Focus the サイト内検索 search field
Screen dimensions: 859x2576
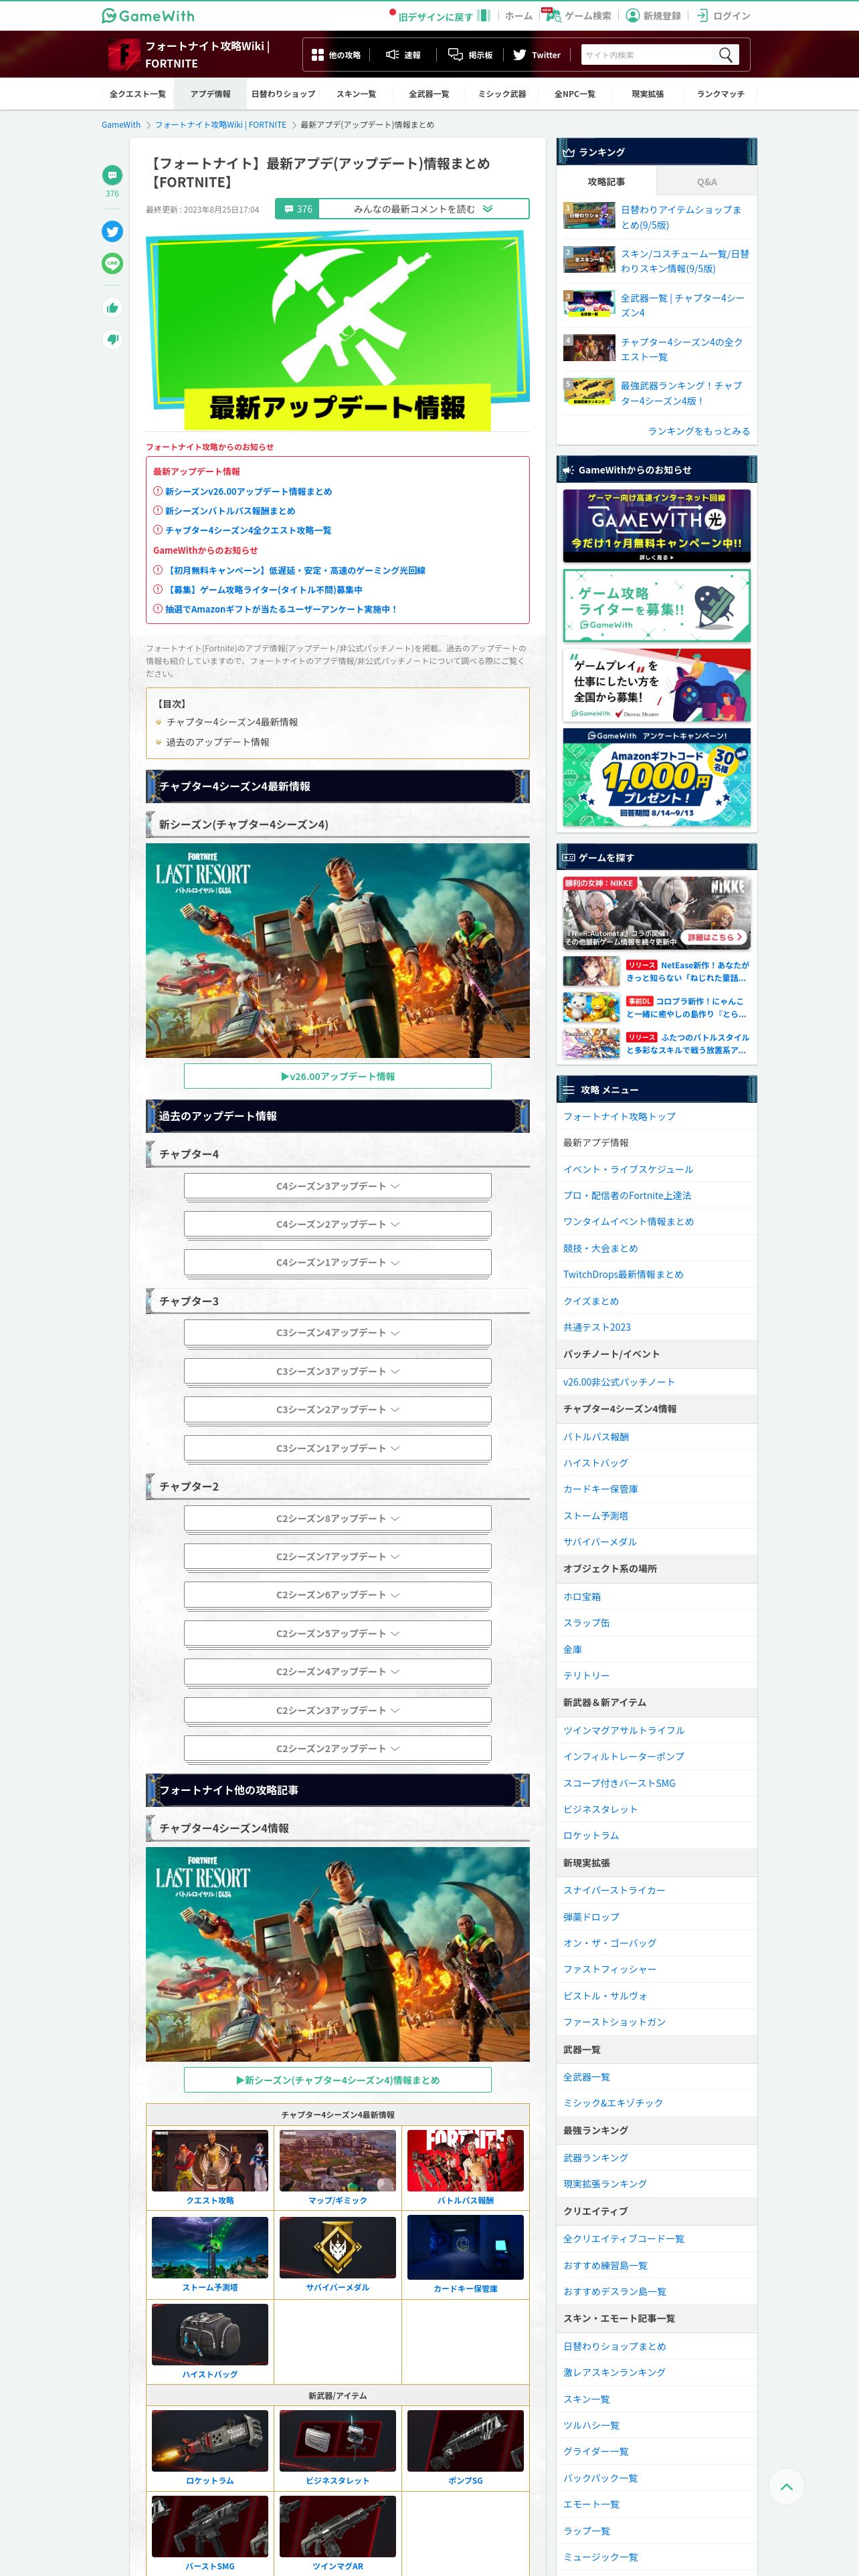pos(648,55)
